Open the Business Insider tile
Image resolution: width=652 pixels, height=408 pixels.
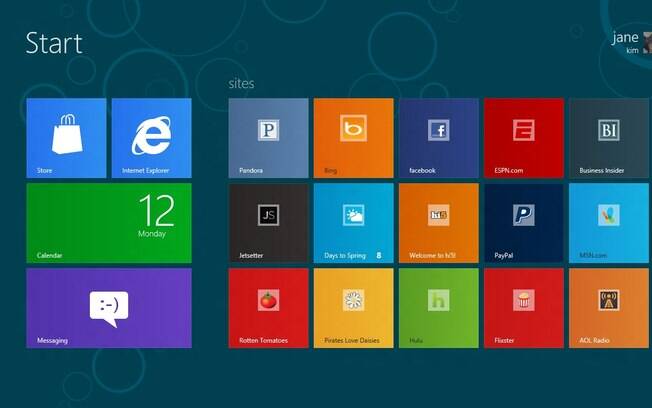pos(609,138)
